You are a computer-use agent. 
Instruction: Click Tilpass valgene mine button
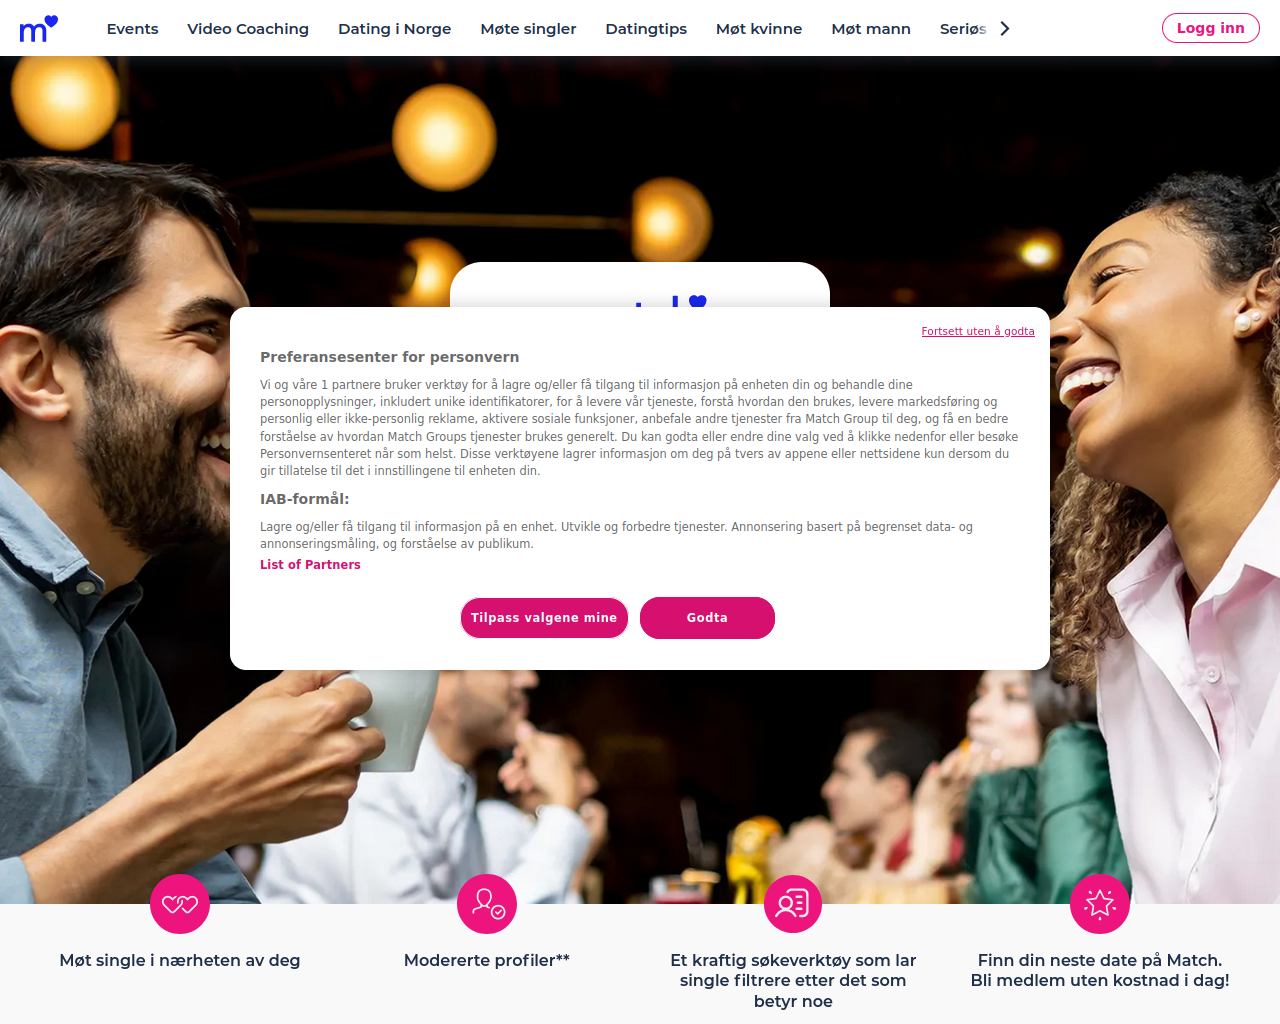544,618
